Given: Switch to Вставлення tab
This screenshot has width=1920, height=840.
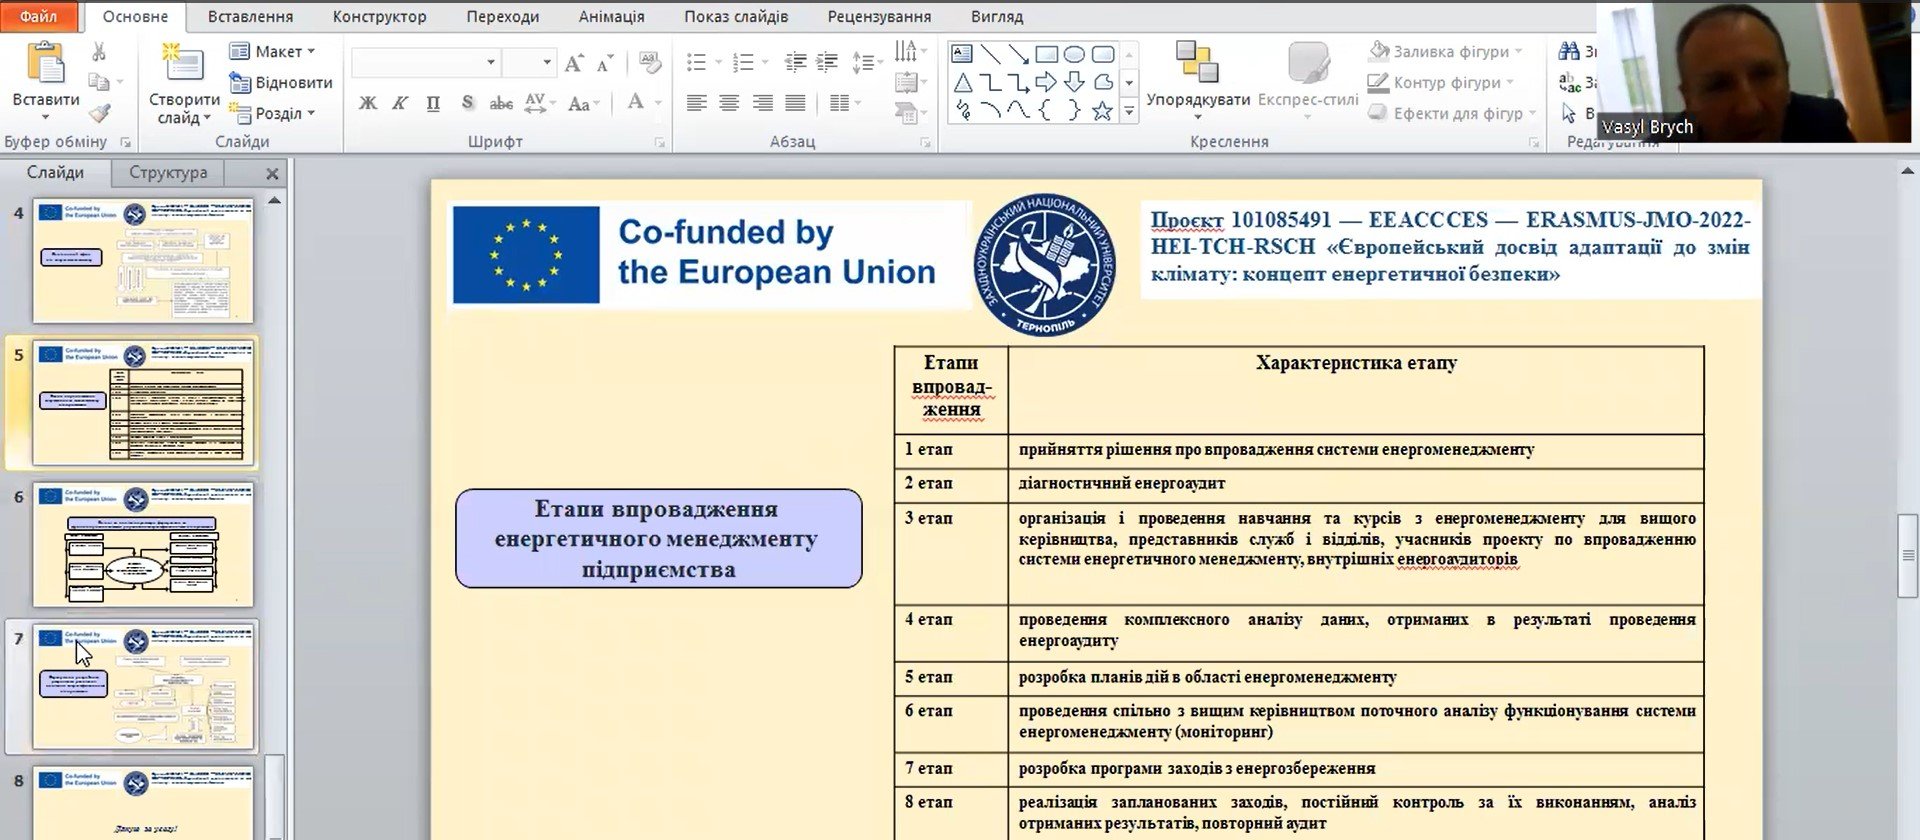Looking at the screenshot, I should 250,16.
